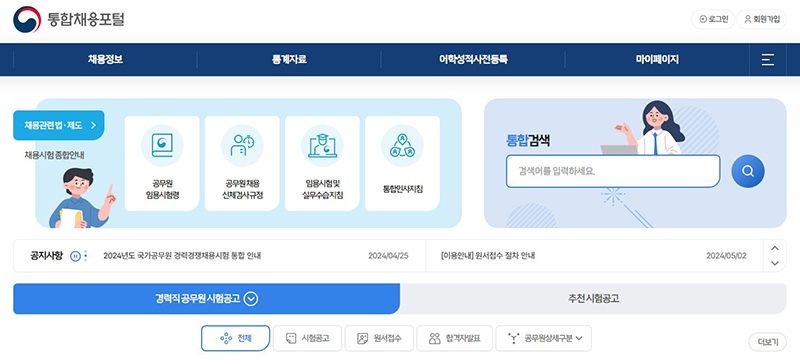Select the 합격자발표 filter button
This screenshot has width=800, height=364.
[455, 338]
